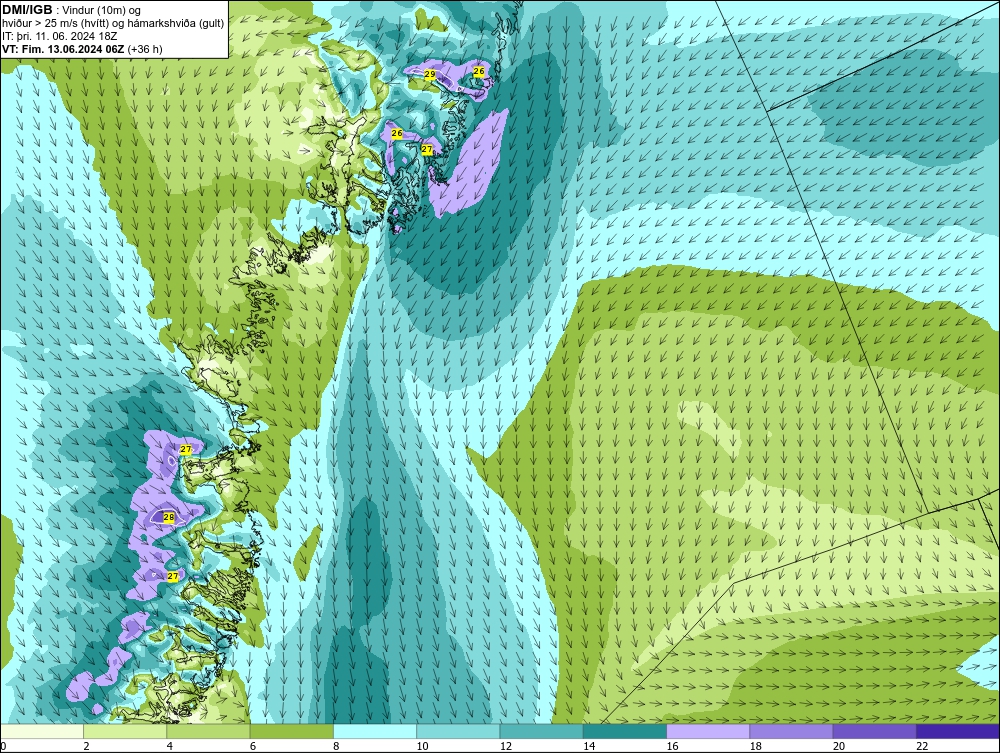Click the 8–10 m/s pale cyan legend swatch
The height and width of the screenshot is (753, 1000).
(x=375, y=731)
